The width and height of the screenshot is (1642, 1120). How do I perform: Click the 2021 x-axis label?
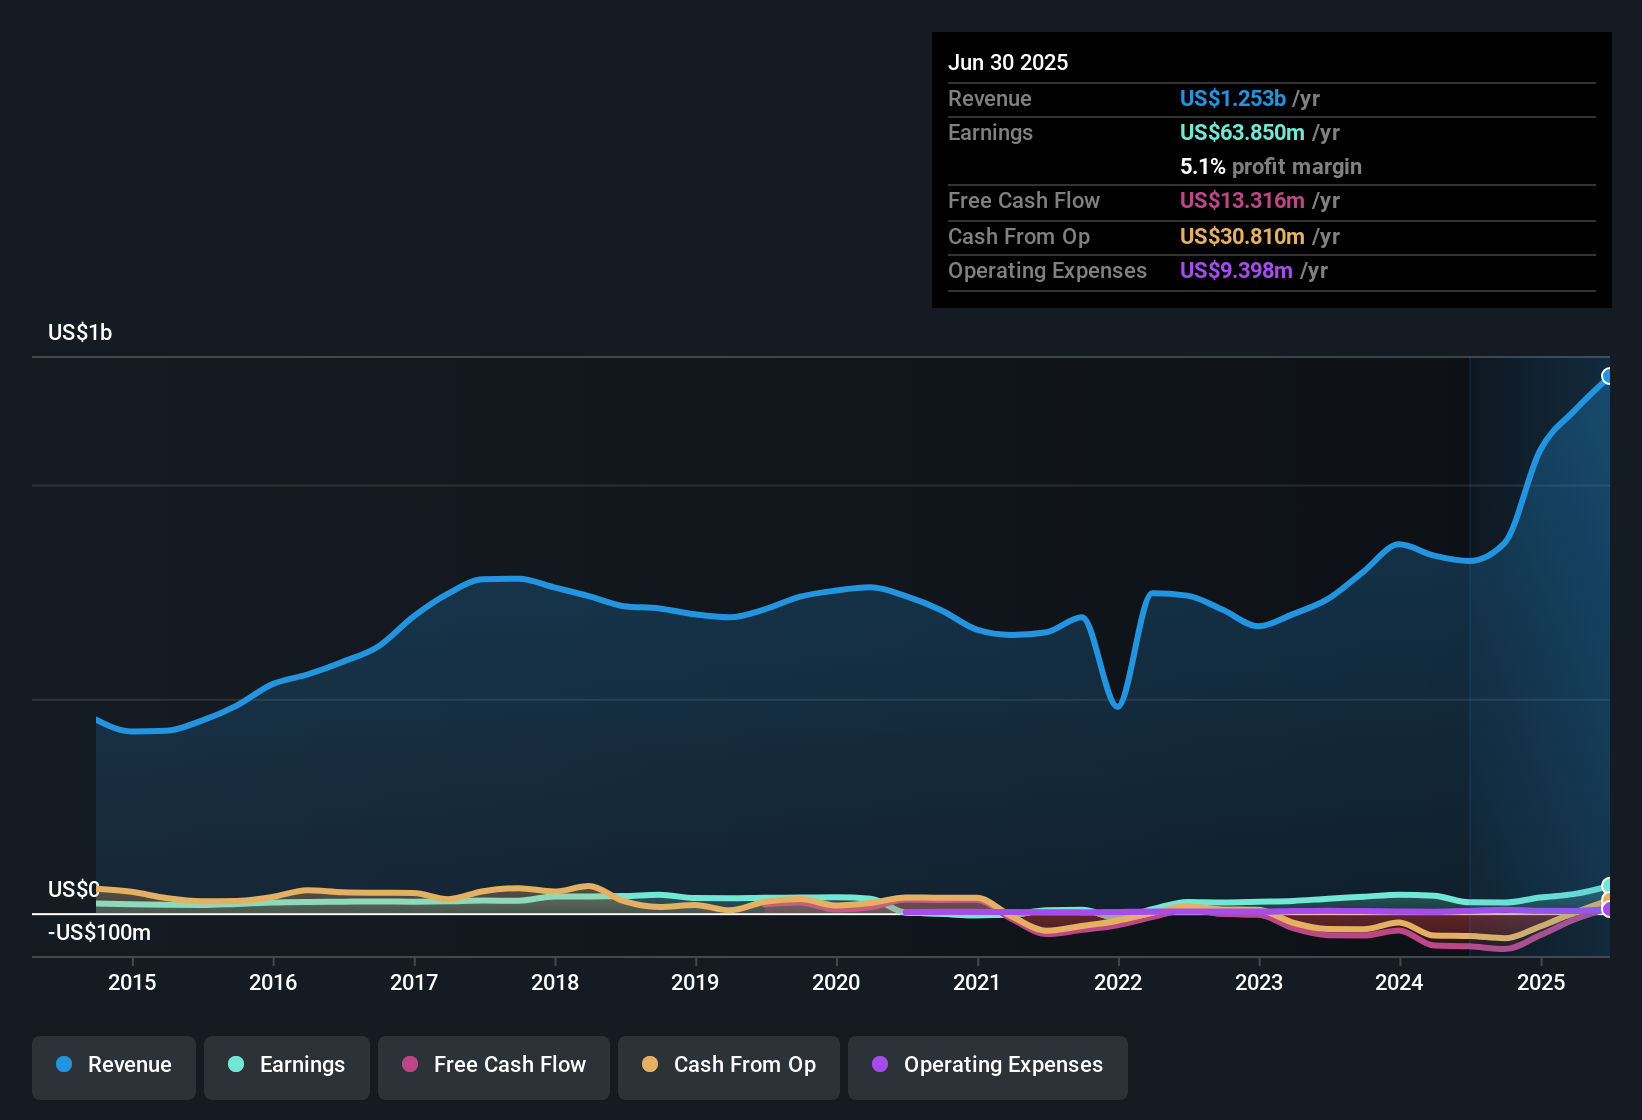[977, 982]
